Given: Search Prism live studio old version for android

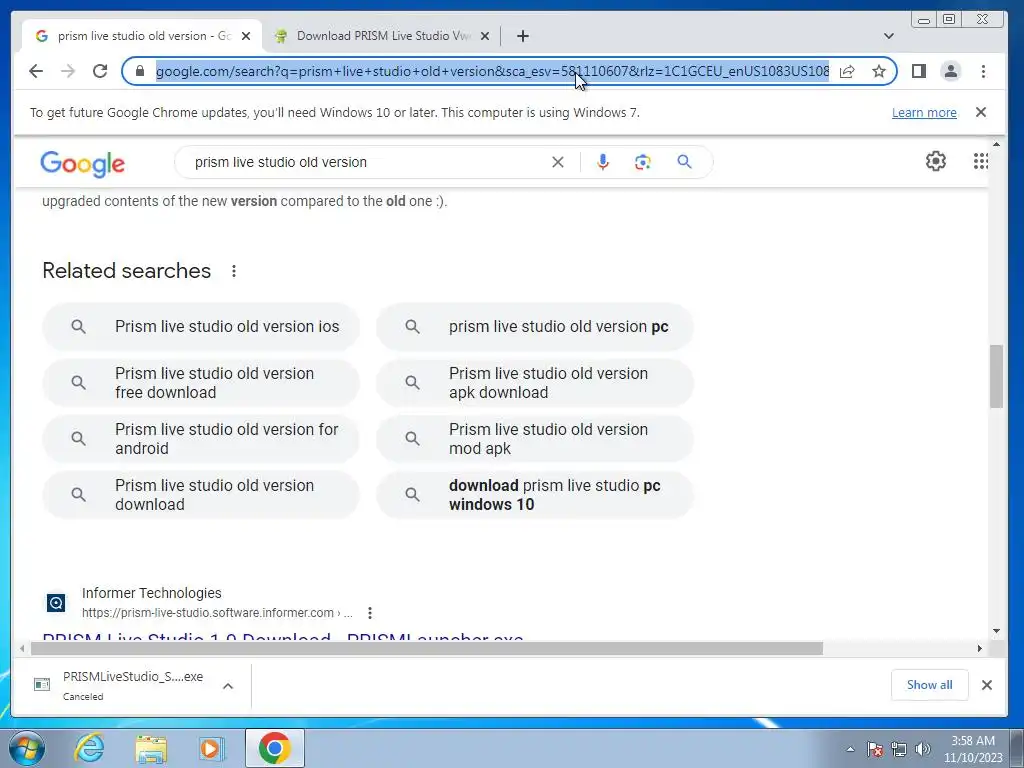Looking at the screenshot, I should [201, 439].
